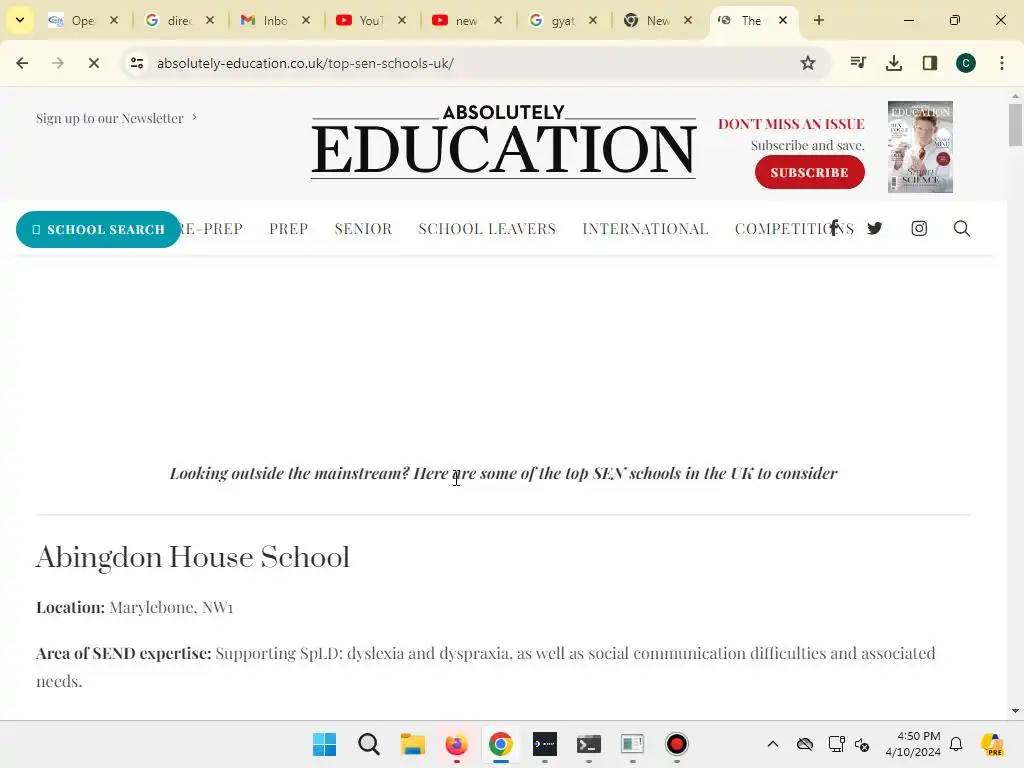Click the browser forward arrow
This screenshot has height=768, width=1024.
pyautogui.click(x=58, y=63)
